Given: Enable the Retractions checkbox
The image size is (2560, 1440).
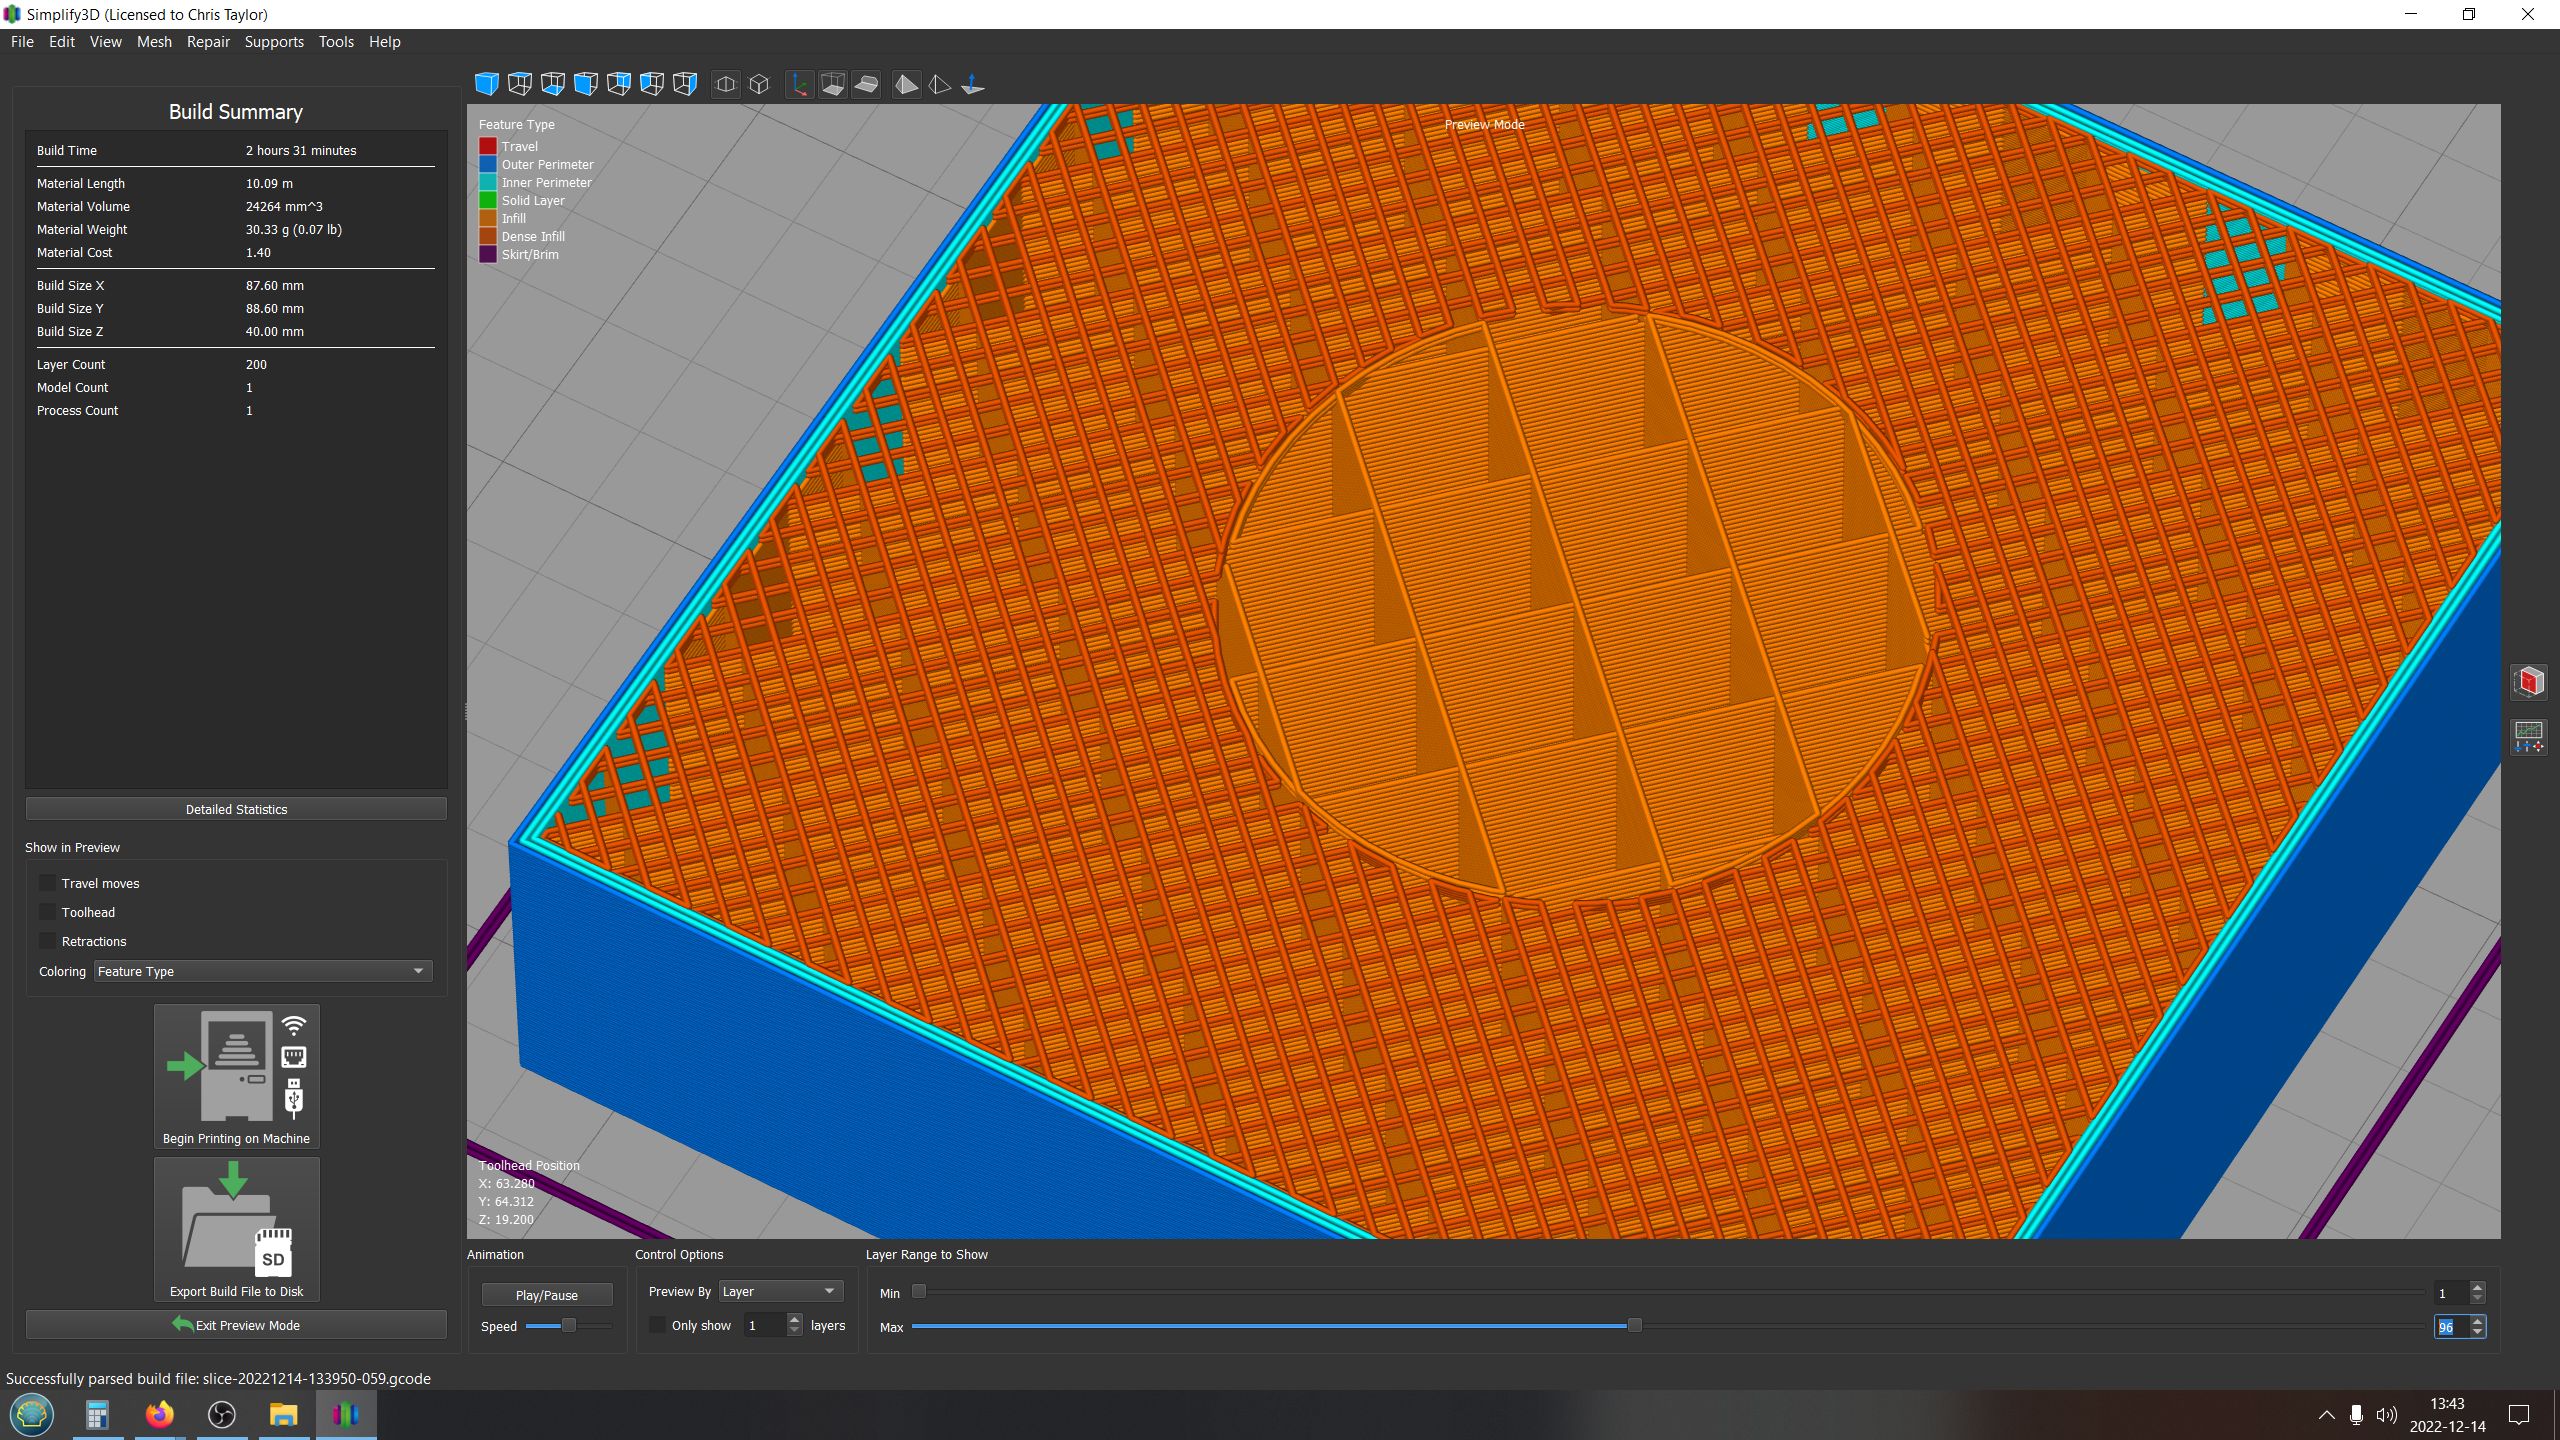Looking at the screenshot, I should coord(47,941).
